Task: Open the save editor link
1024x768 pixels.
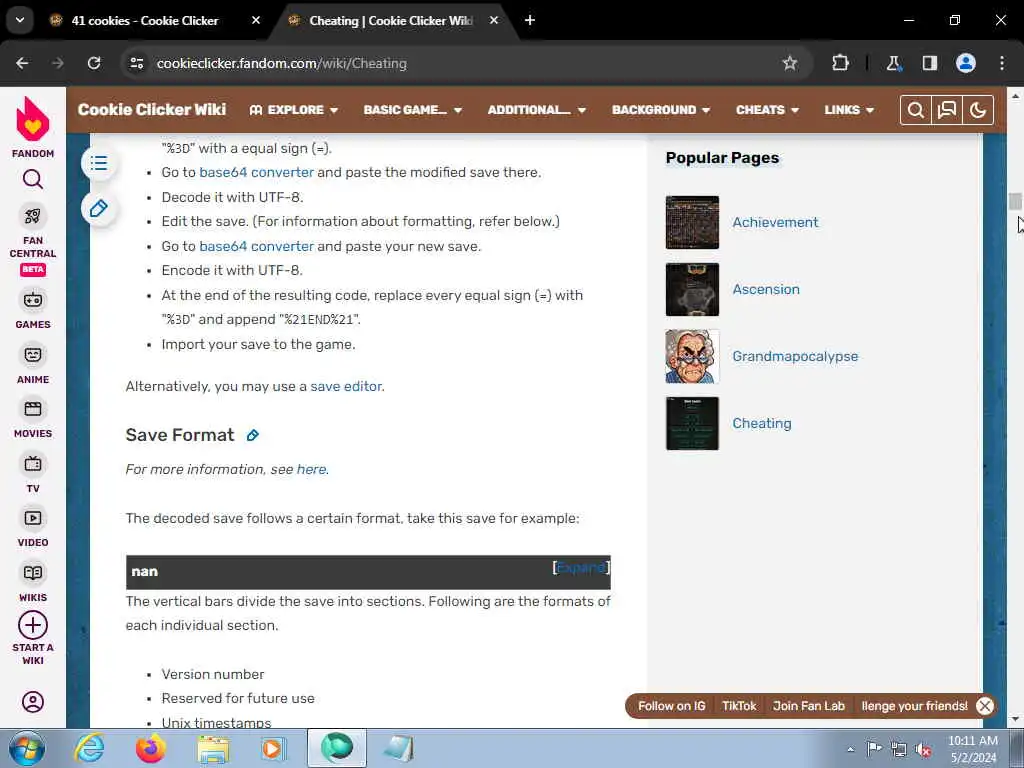Action: [346, 386]
